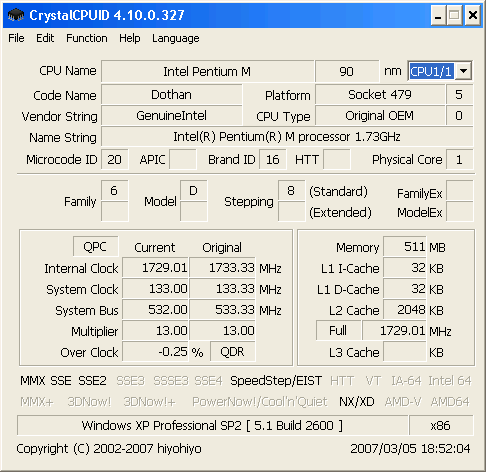Click the original System Bus 533.33
The height and width of the screenshot is (472, 486).
coord(223,310)
